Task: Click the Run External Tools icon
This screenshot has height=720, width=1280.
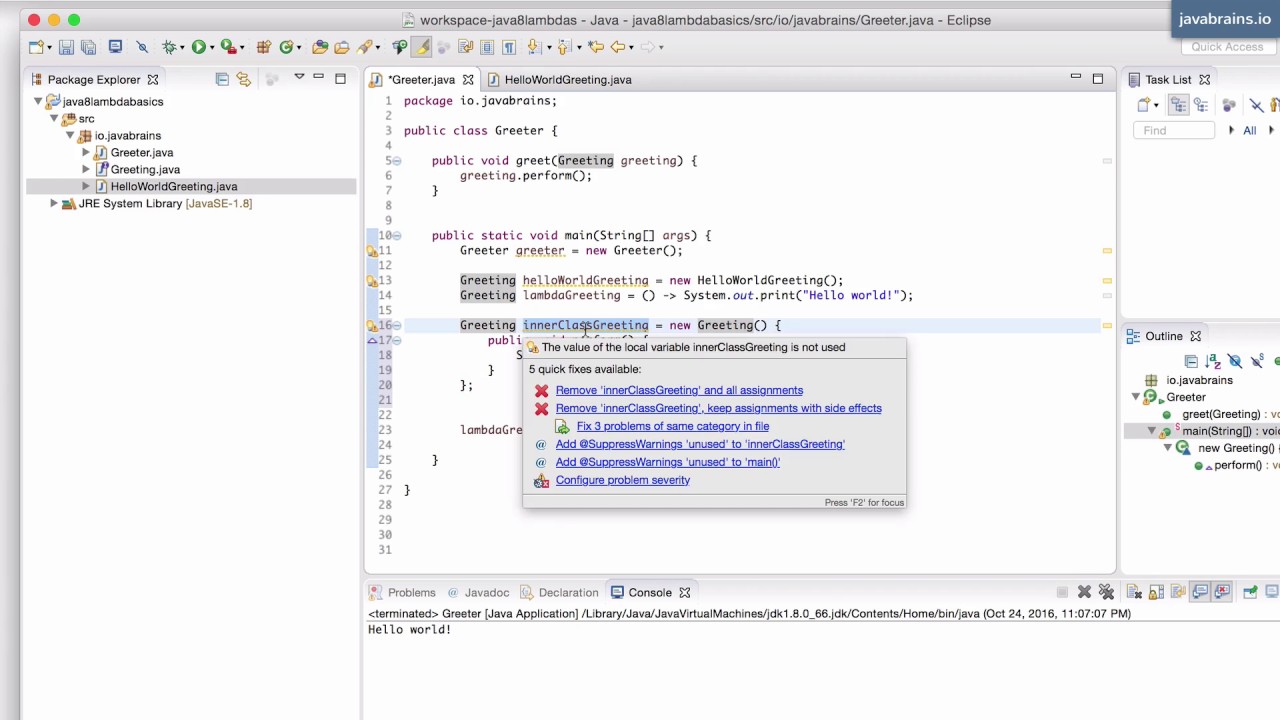Action: click(x=228, y=47)
